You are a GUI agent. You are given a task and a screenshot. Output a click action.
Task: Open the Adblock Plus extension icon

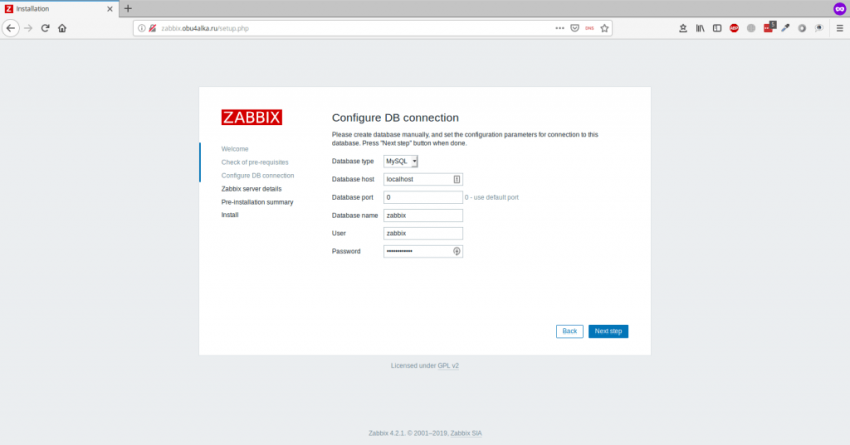[734, 28]
